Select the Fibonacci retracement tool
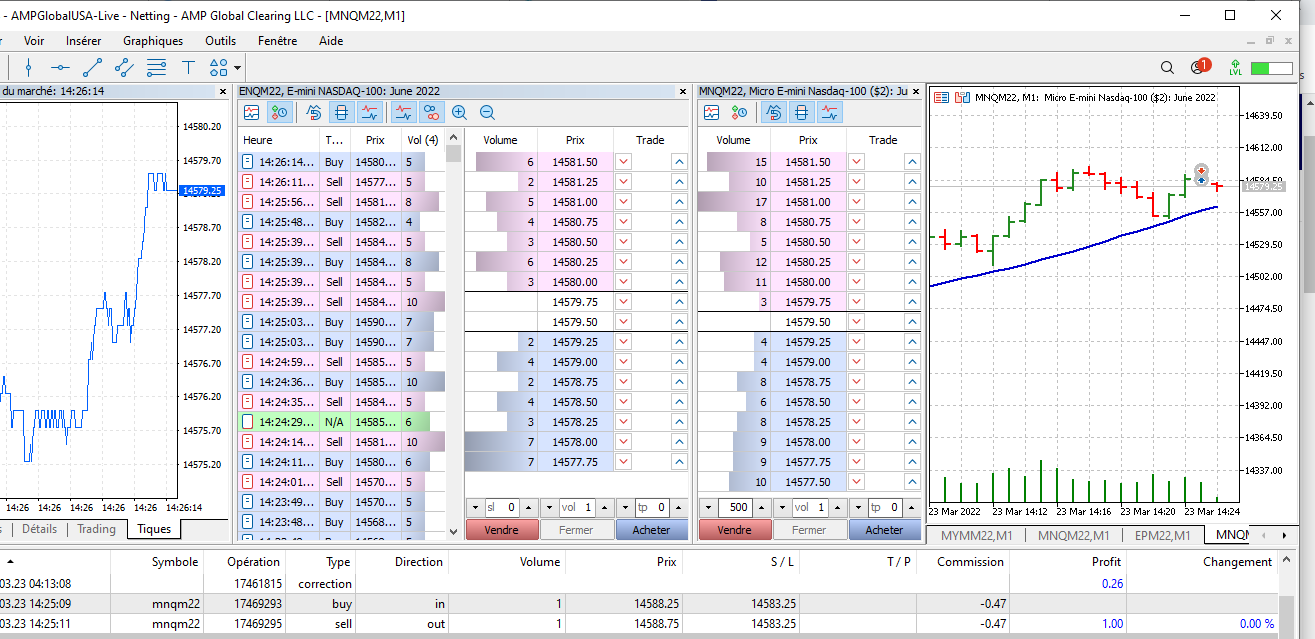This screenshot has width=1315, height=639. point(156,68)
